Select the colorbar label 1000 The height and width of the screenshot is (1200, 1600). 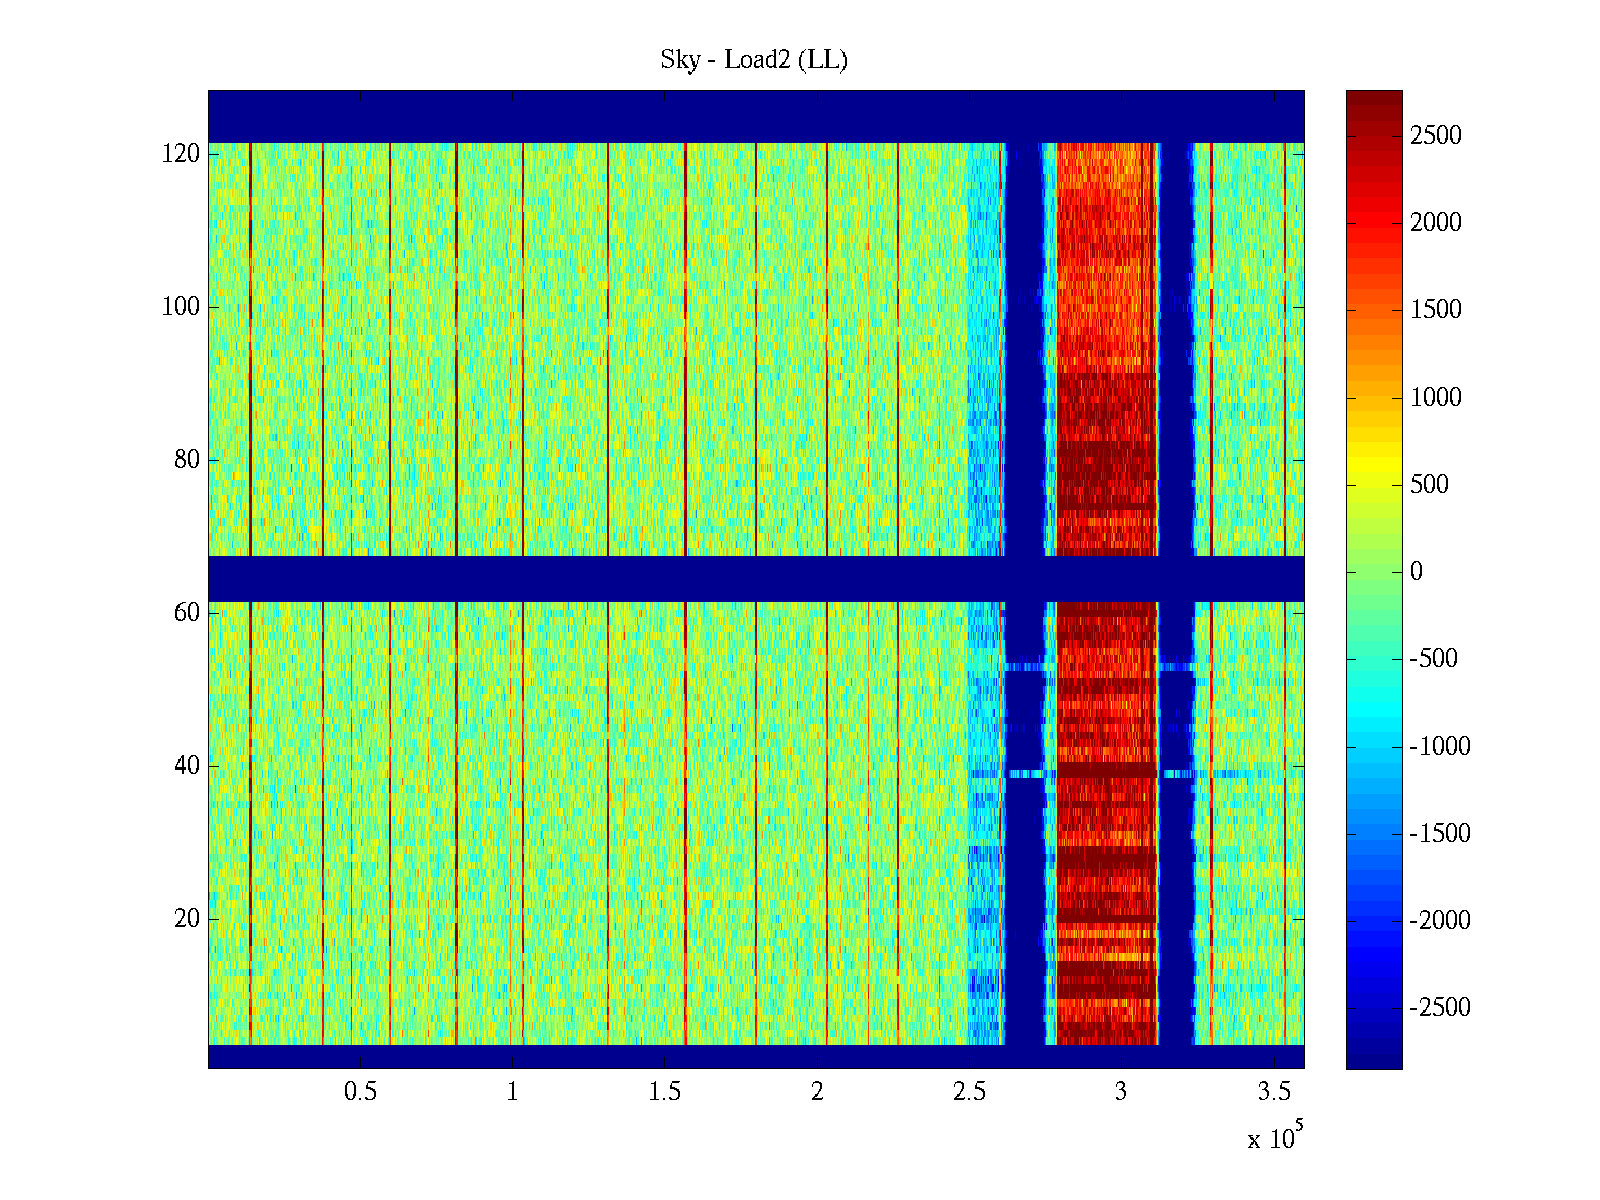[x=1435, y=398]
